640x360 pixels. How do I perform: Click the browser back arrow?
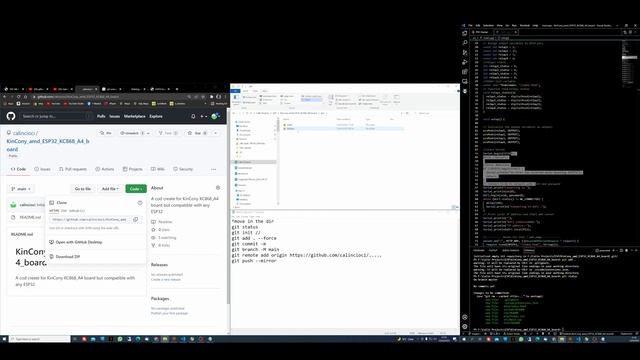[x=5, y=97]
